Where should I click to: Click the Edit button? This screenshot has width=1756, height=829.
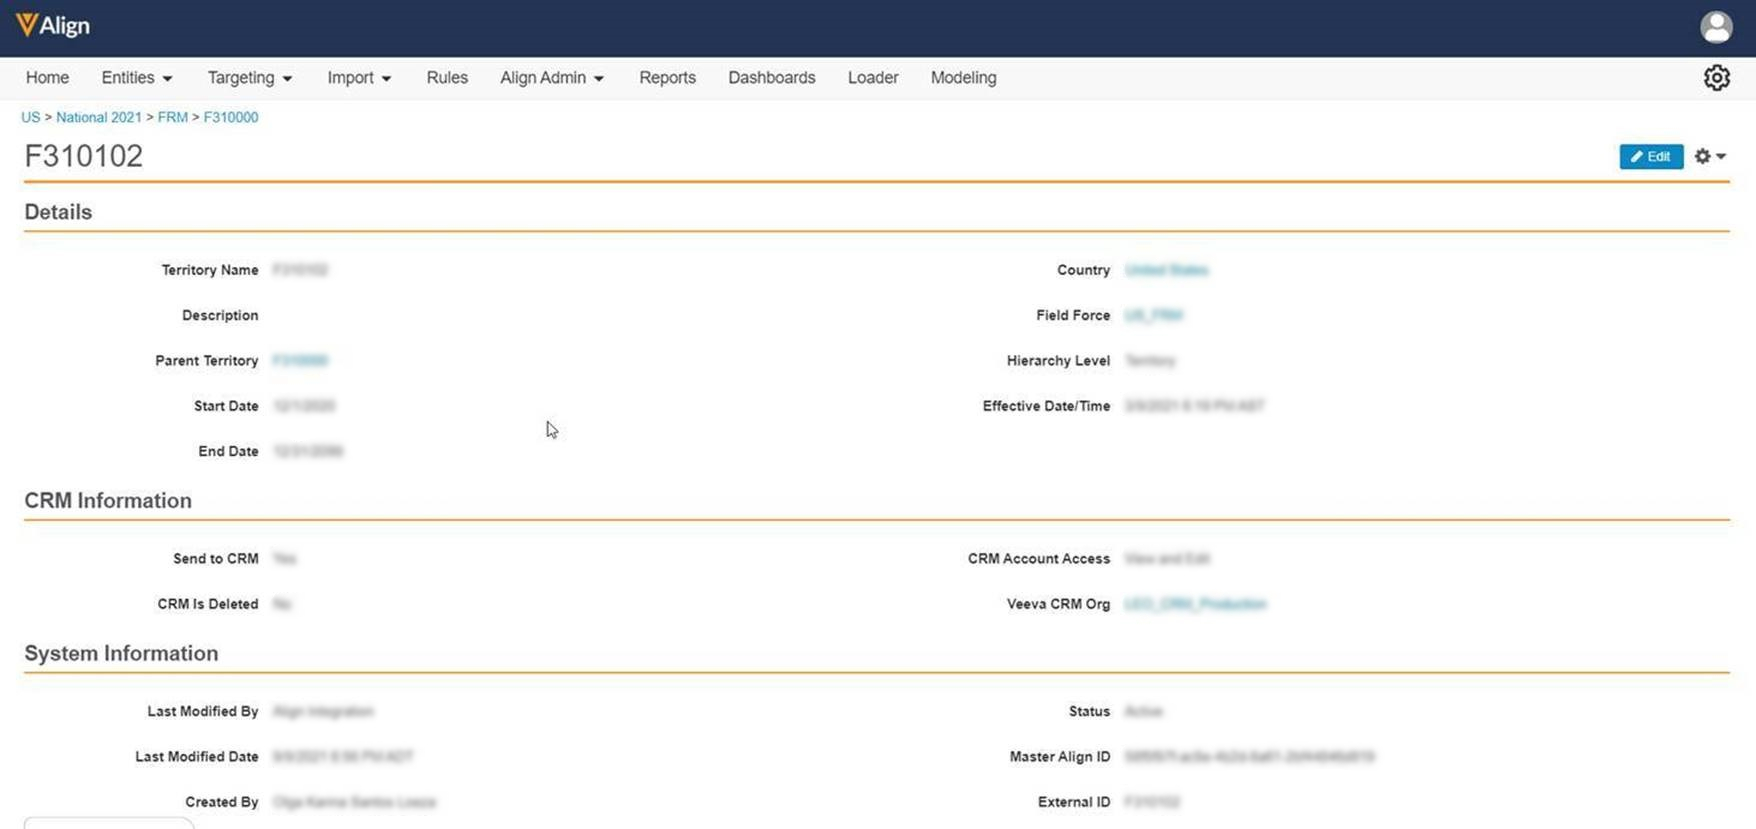(1650, 156)
